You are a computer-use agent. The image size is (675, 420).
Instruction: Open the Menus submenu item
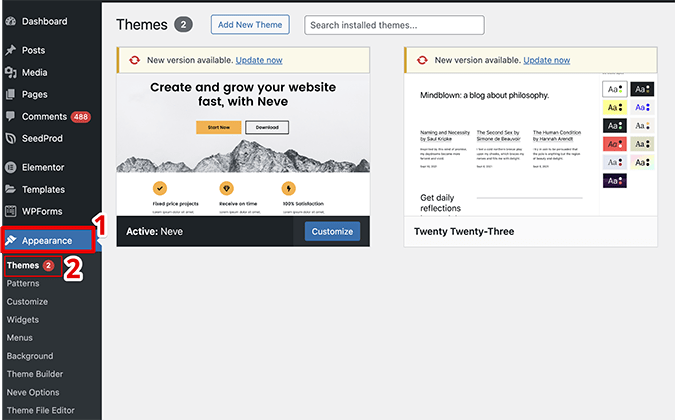point(19,338)
